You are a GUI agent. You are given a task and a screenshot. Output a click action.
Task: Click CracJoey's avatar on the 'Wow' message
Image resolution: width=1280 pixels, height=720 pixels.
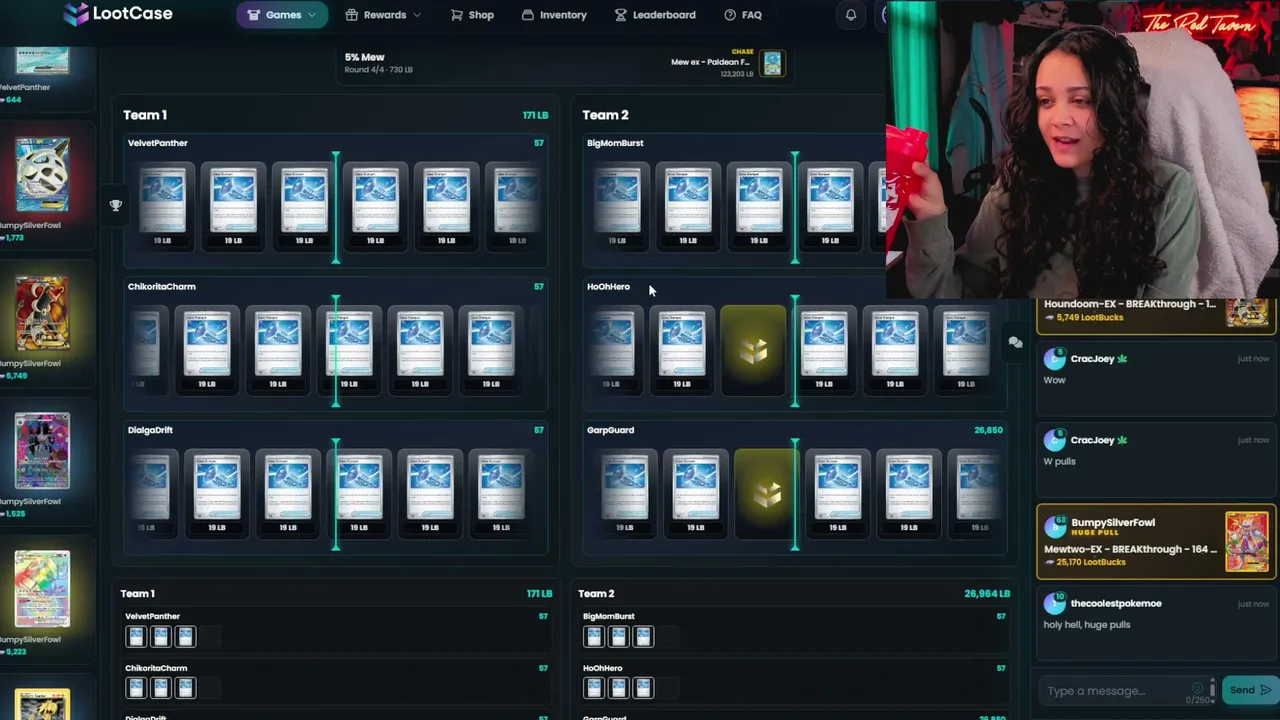click(1054, 359)
